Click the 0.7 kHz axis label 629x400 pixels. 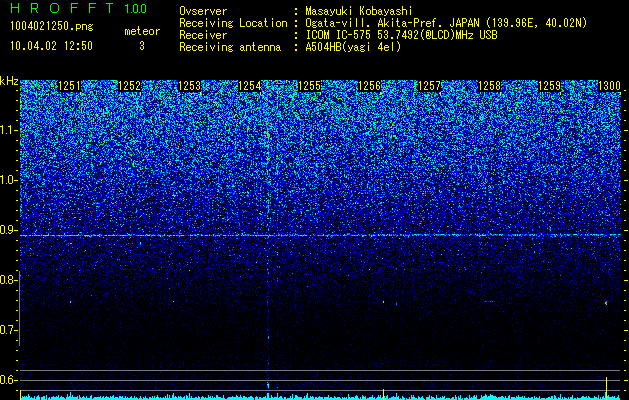click(8, 330)
